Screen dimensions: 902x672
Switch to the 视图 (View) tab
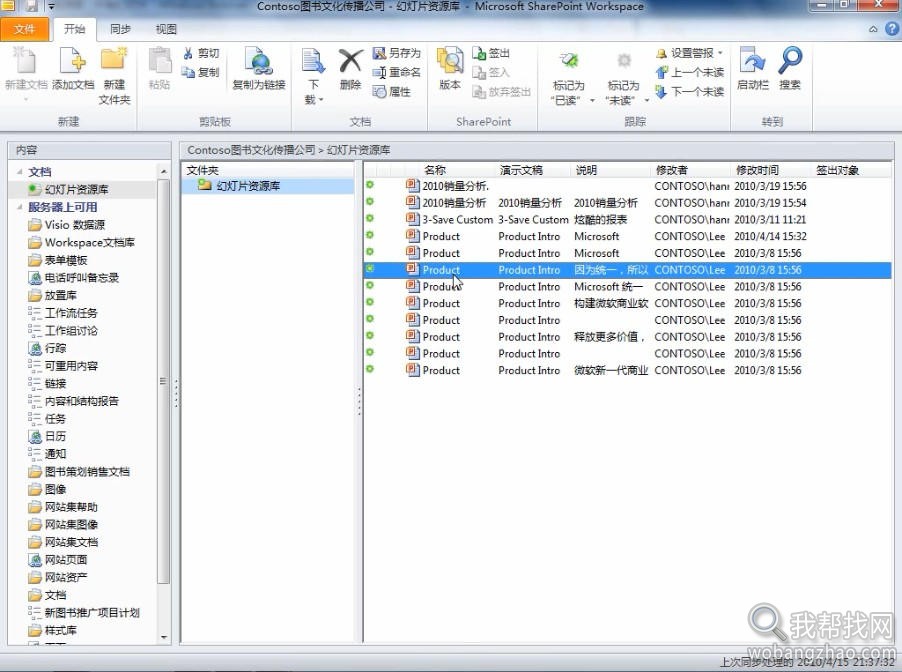166,29
